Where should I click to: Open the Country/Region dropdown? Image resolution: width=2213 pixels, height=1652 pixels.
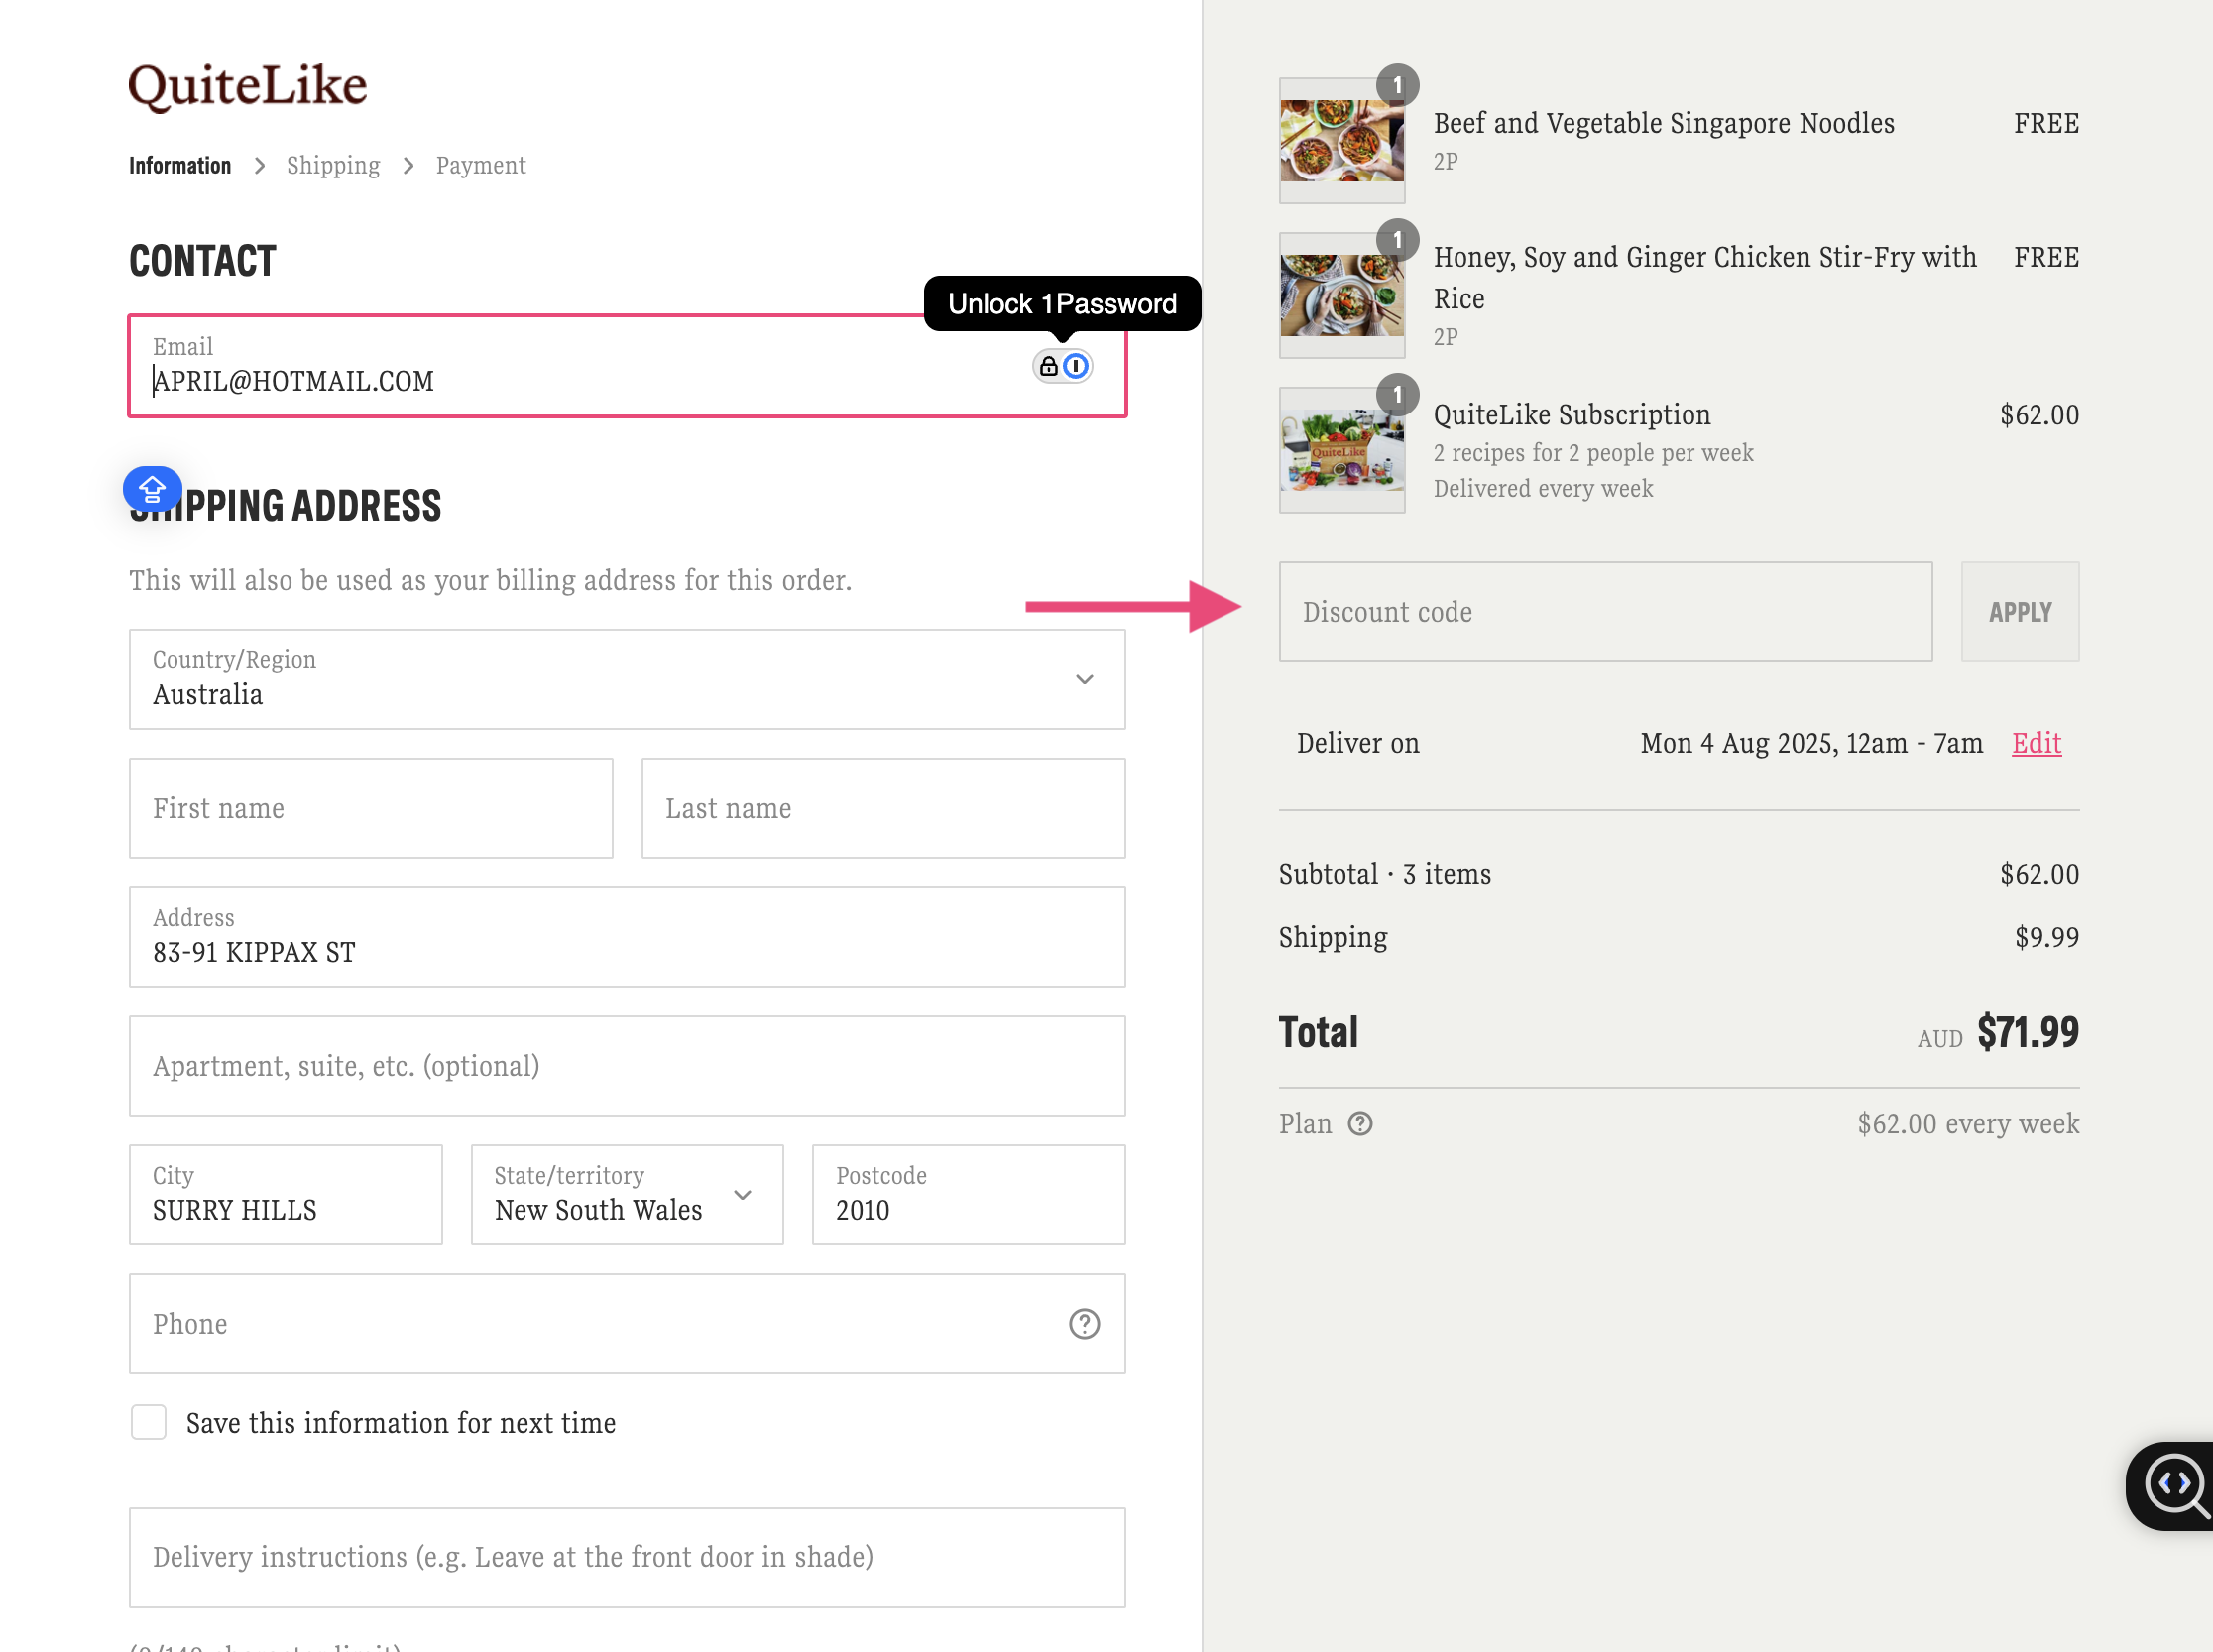point(627,679)
